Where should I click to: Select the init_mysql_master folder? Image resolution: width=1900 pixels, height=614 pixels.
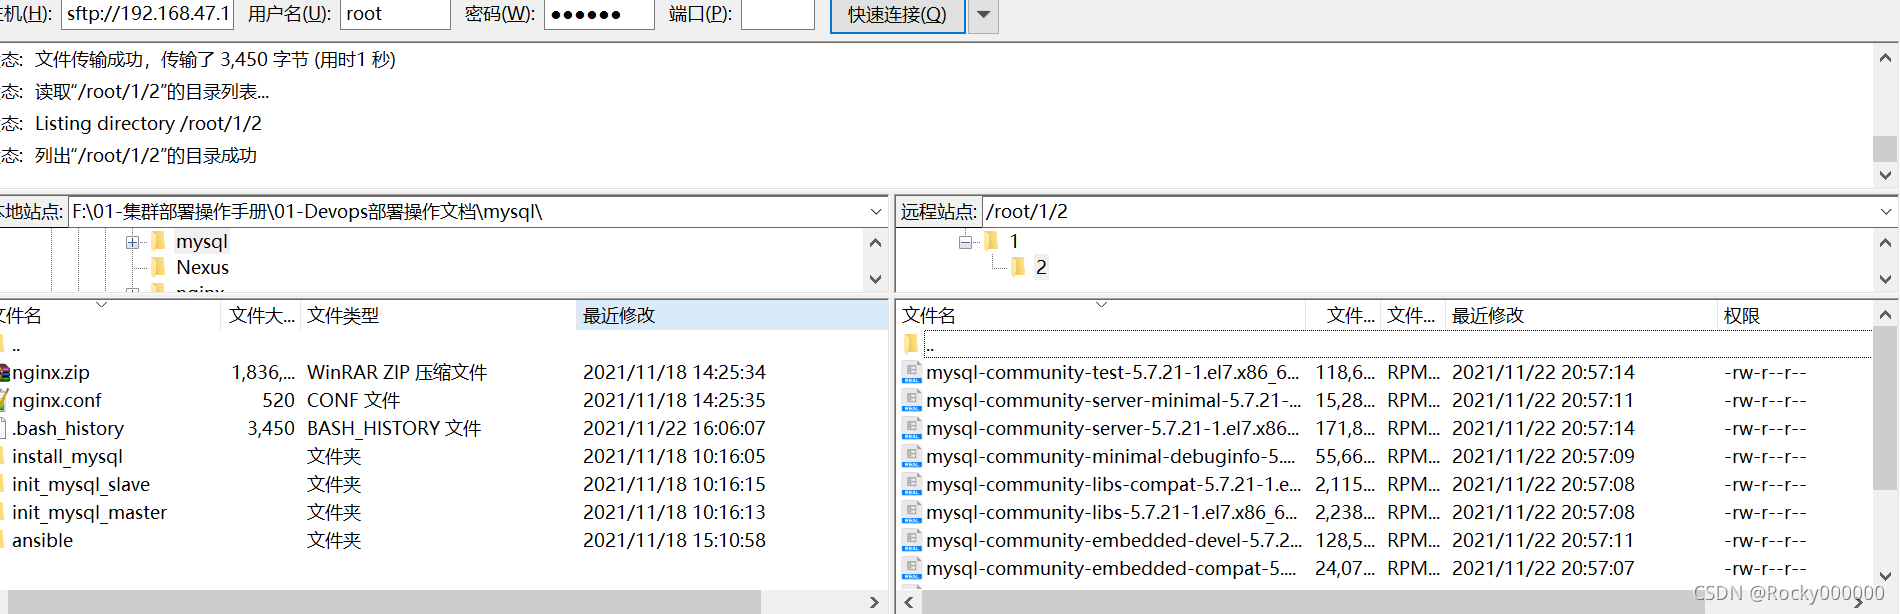click(89, 513)
